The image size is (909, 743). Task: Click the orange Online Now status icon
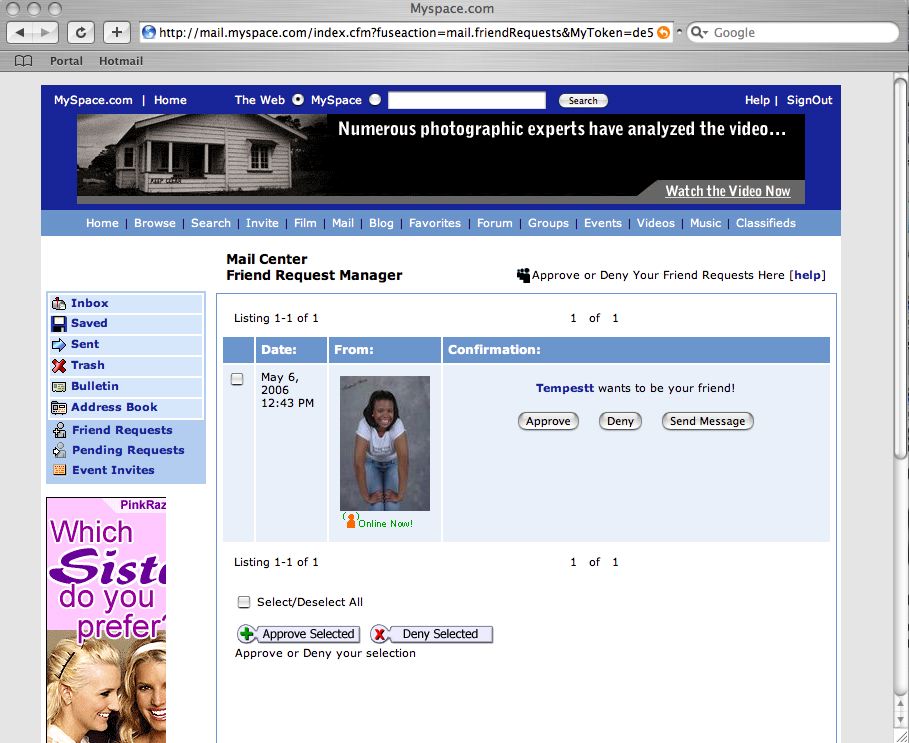350,520
